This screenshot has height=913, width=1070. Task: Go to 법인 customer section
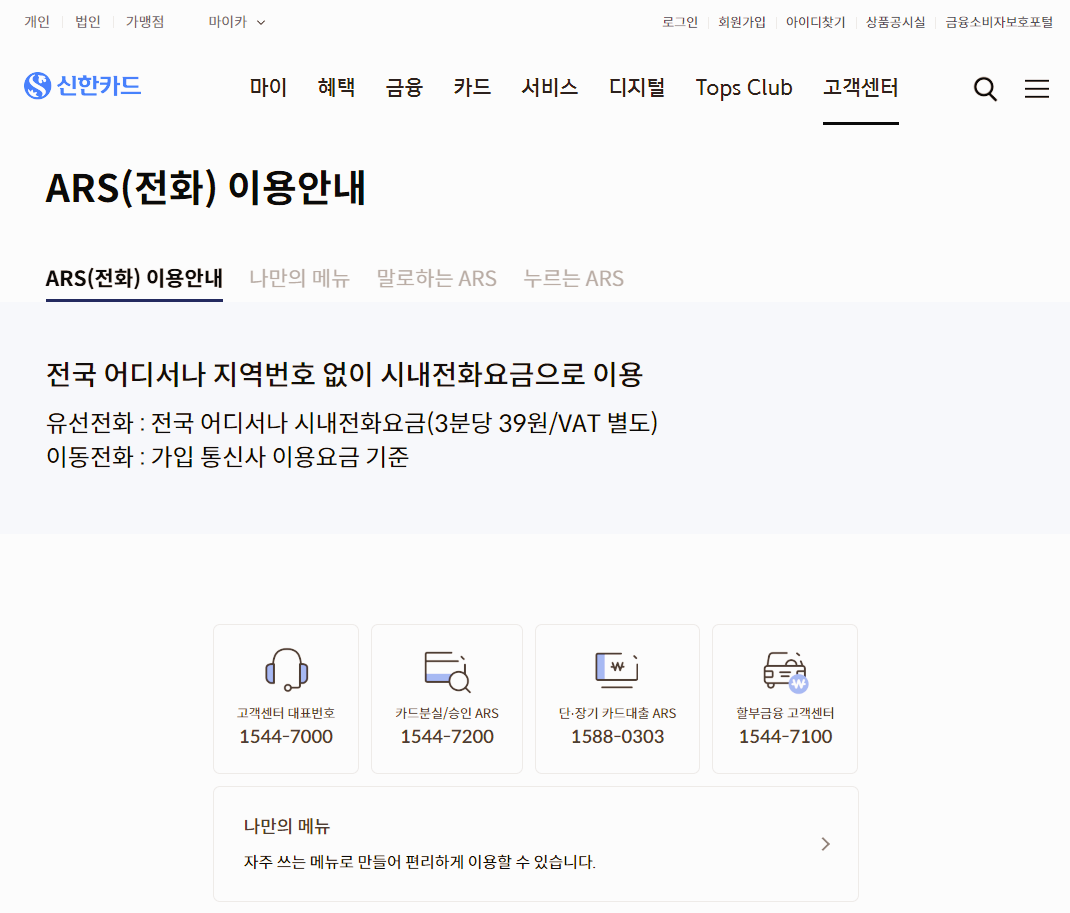point(87,22)
